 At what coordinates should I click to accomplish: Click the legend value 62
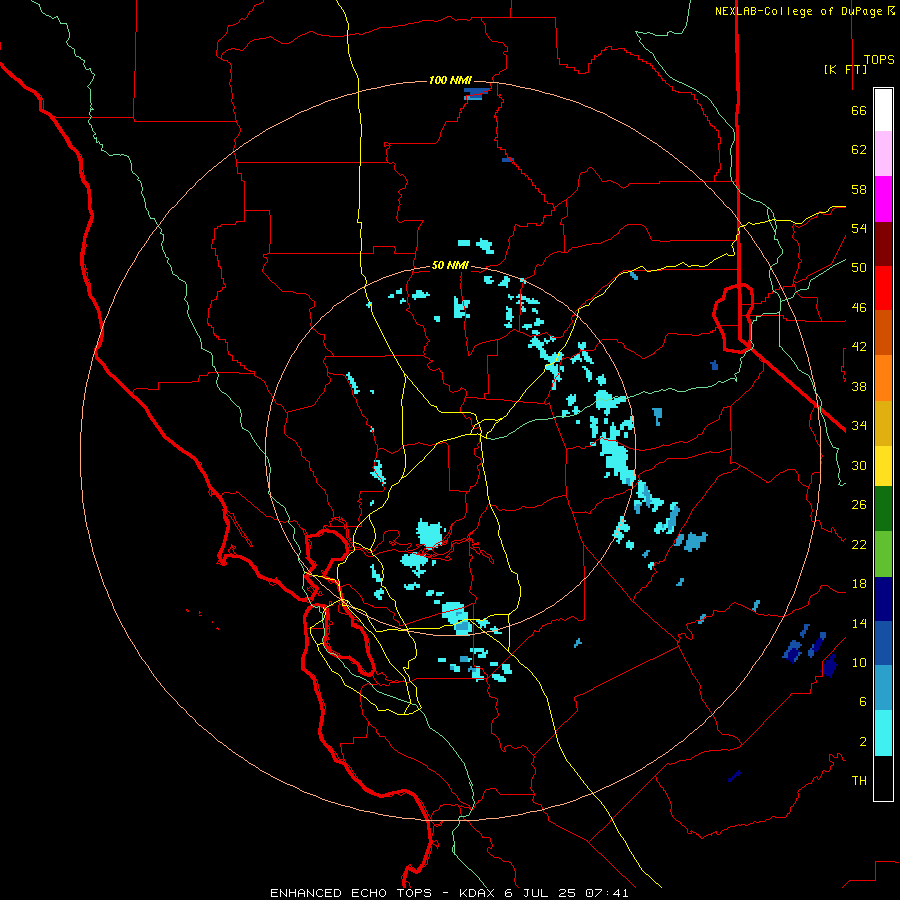pos(859,150)
